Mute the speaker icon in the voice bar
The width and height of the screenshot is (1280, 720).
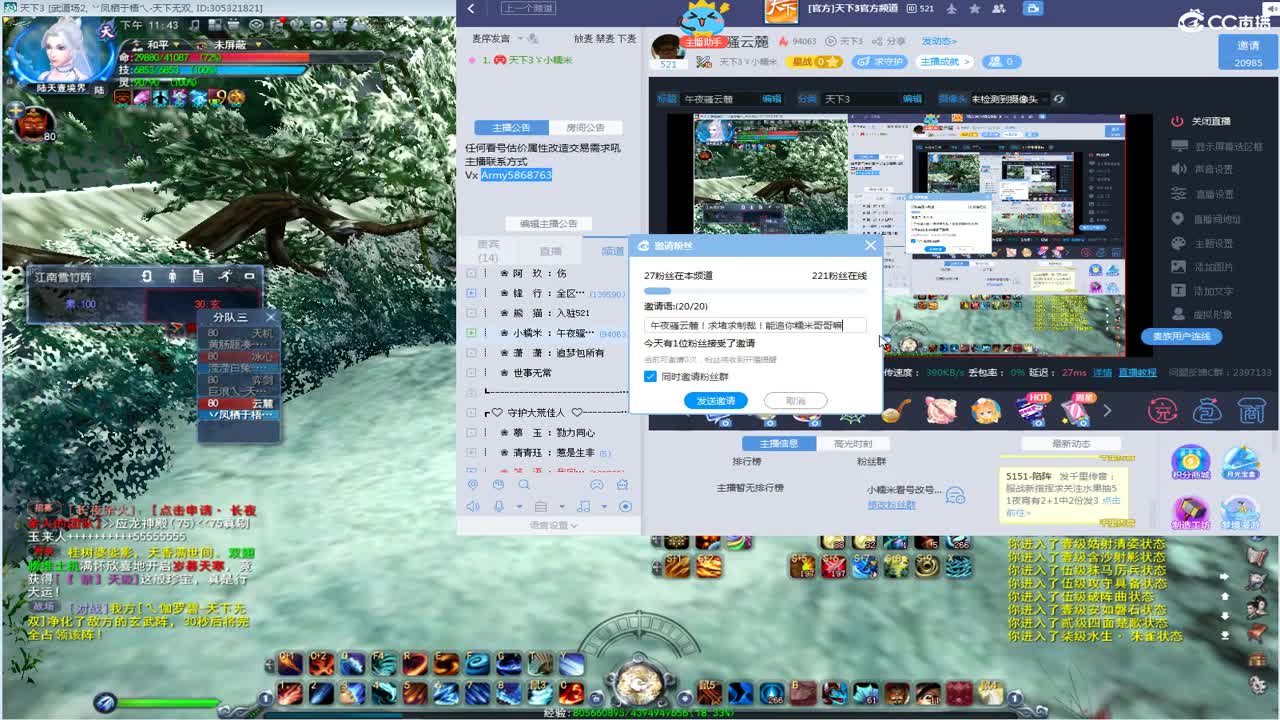point(473,505)
